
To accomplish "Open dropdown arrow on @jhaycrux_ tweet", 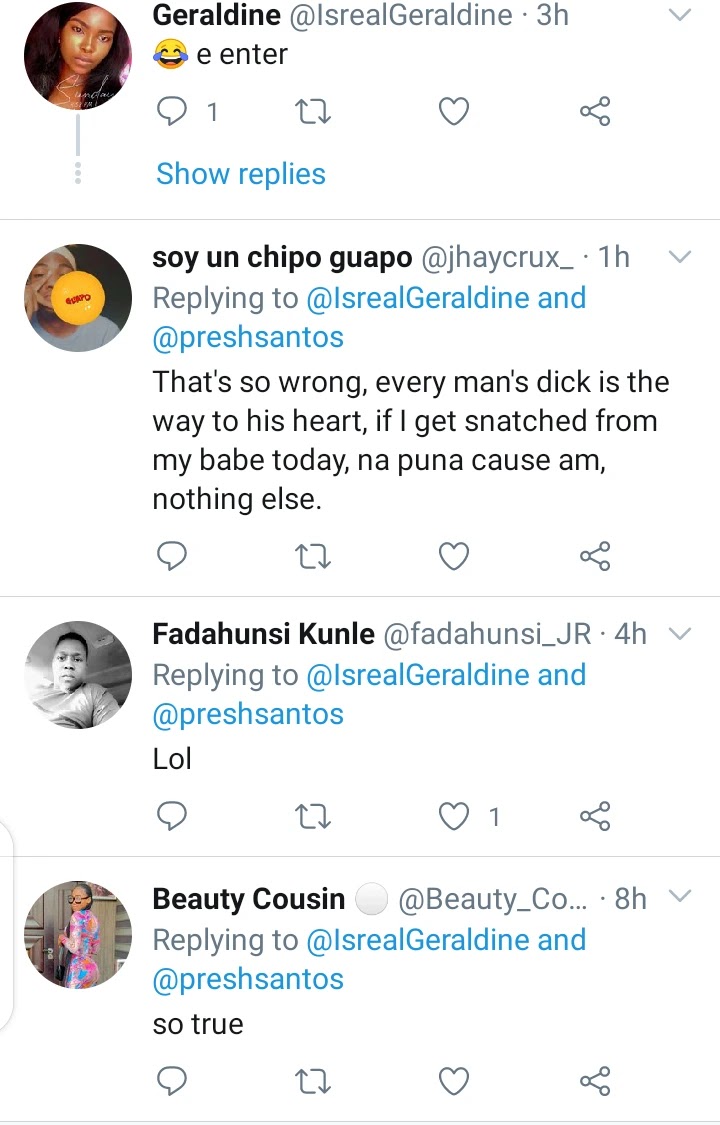I will click(679, 257).
